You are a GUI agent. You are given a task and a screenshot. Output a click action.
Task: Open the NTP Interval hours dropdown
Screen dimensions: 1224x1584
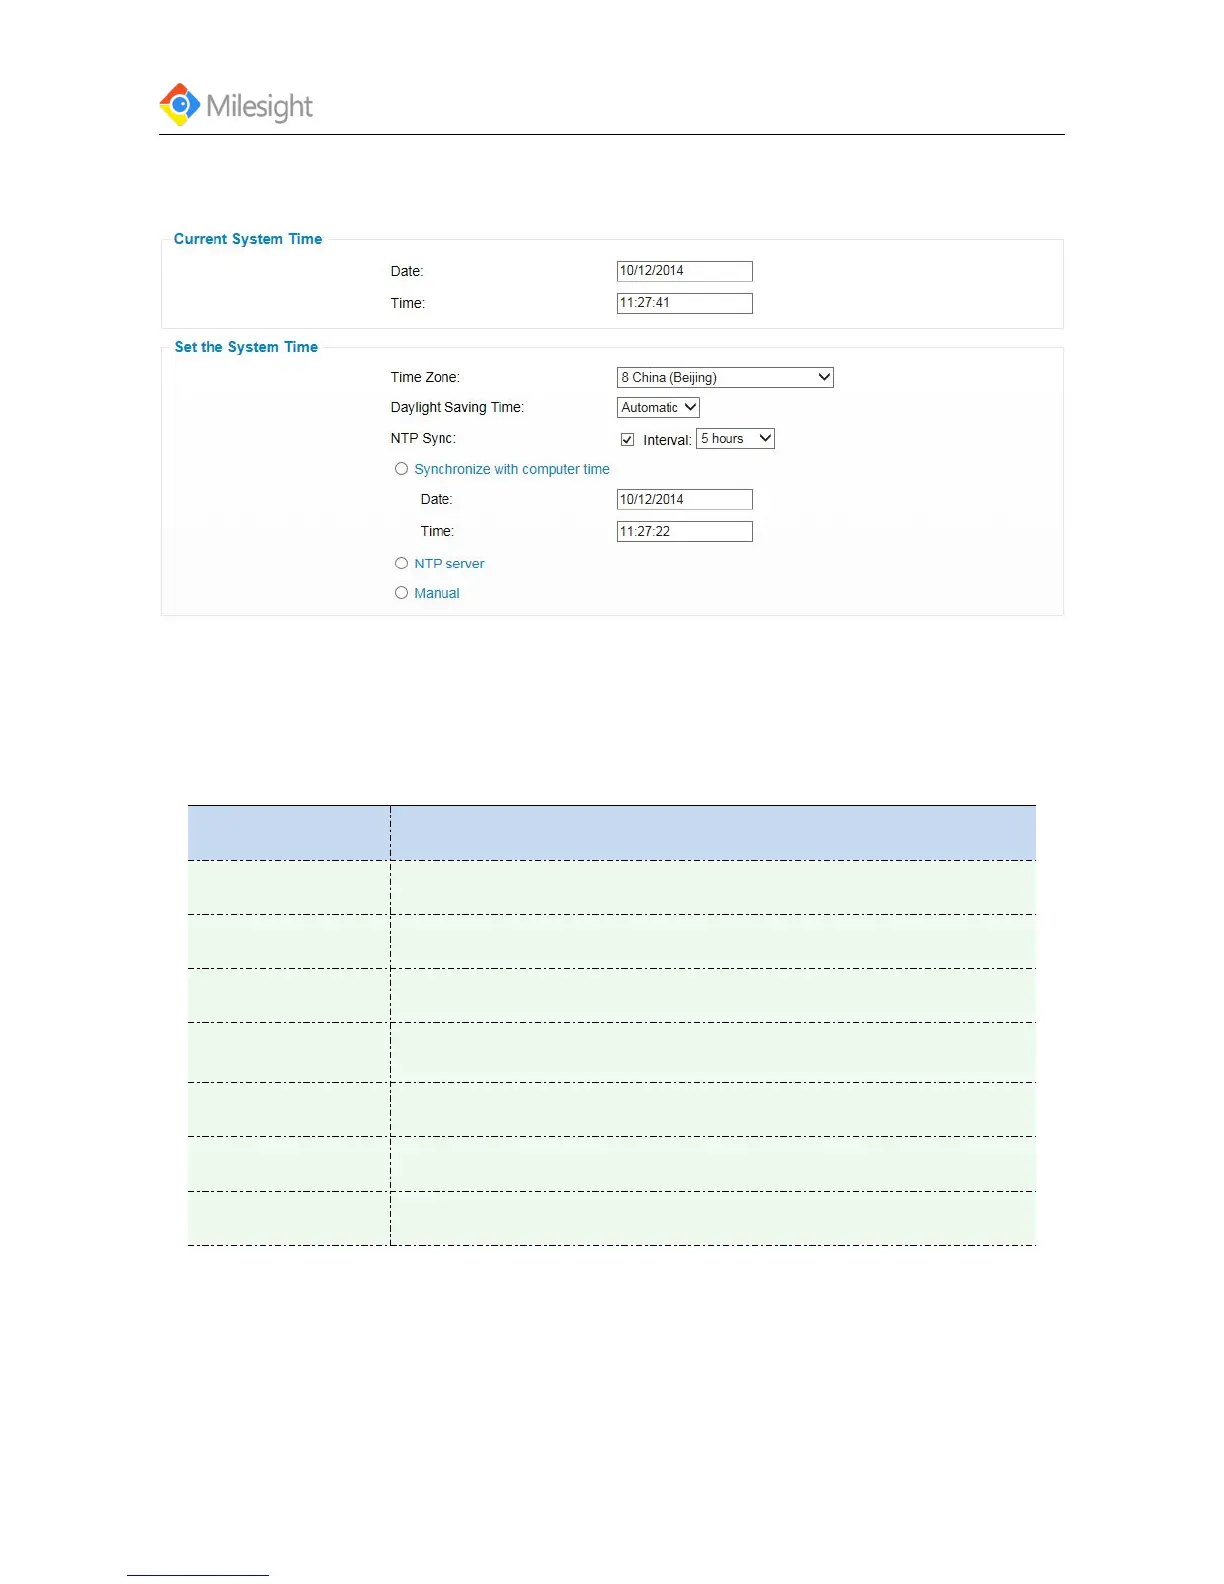735,438
